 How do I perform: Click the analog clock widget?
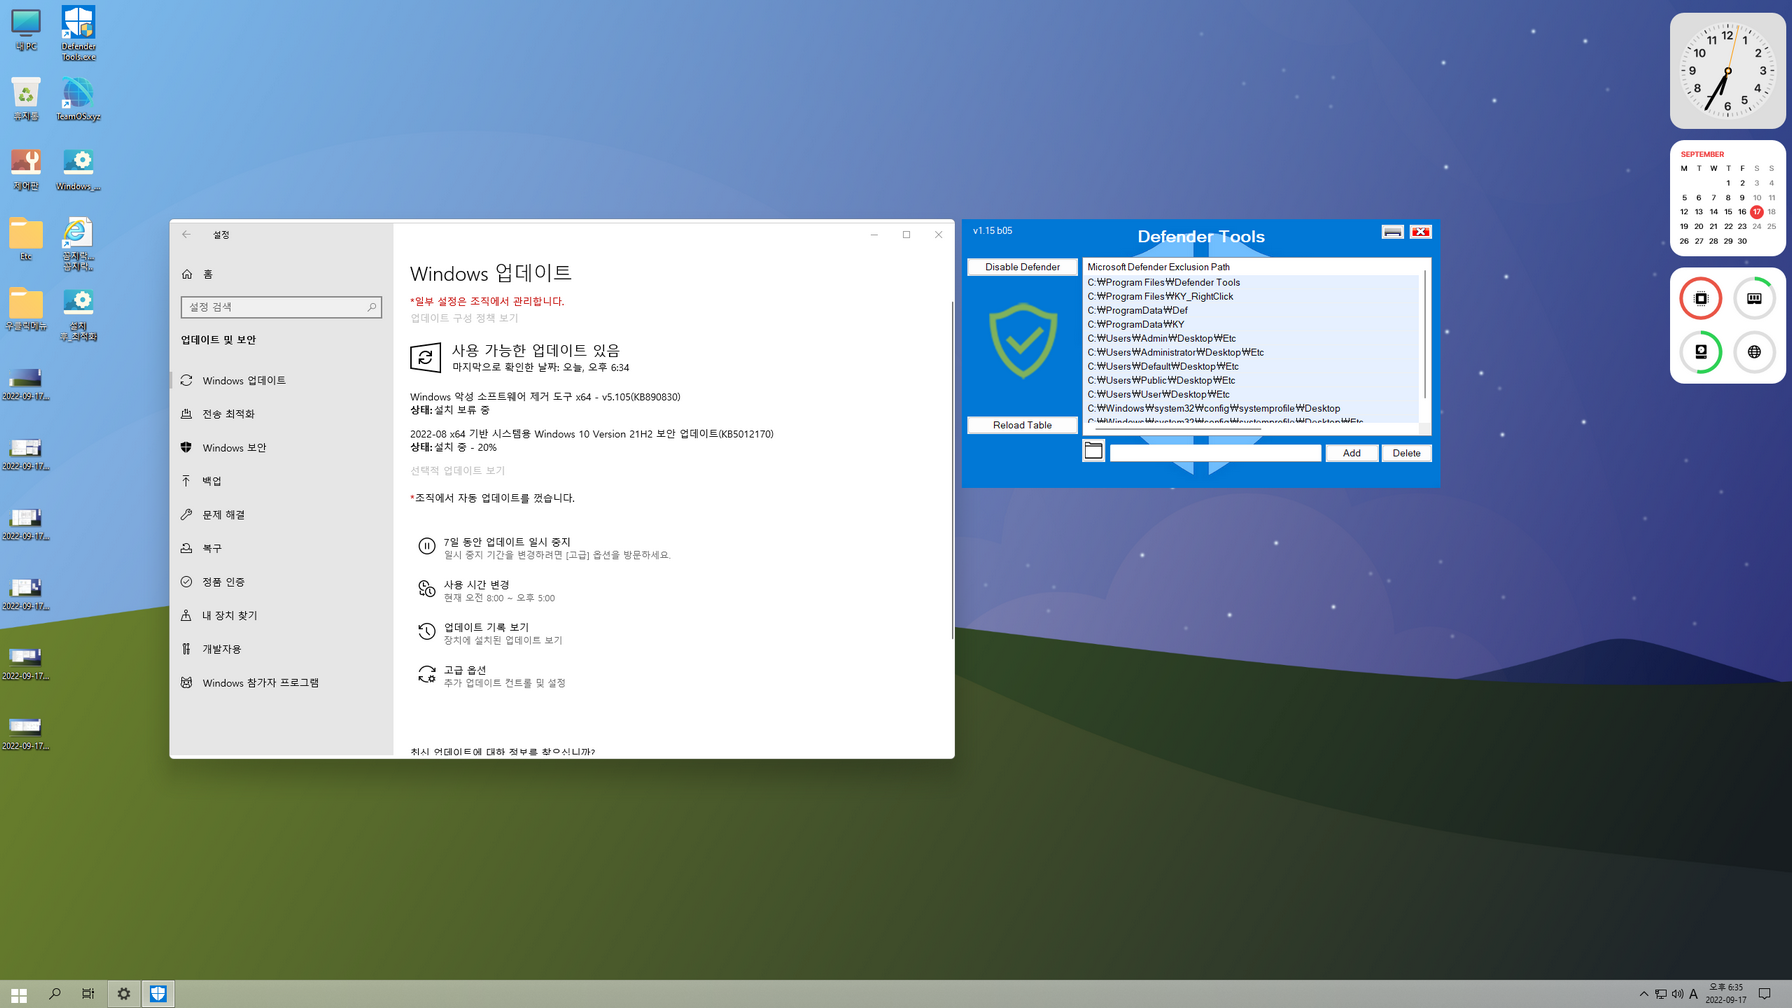coord(1727,71)
